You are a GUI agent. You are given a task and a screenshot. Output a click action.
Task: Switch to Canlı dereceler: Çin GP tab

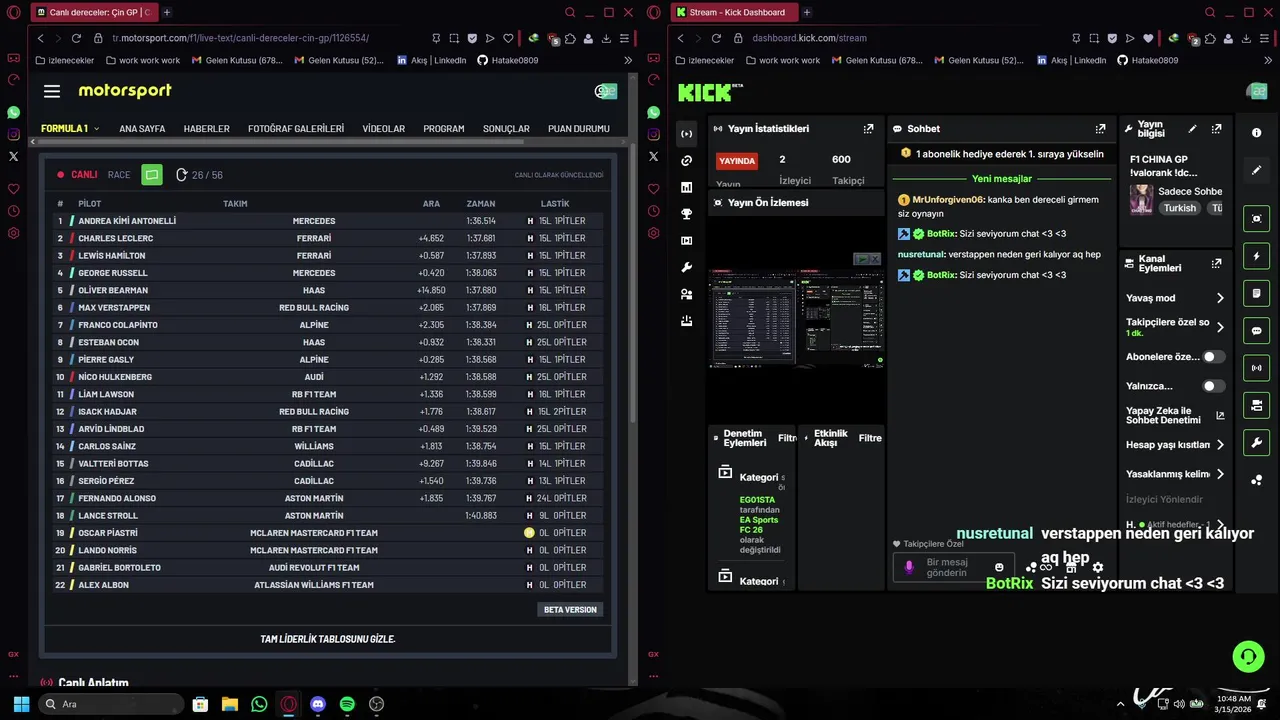pos(93,12)
